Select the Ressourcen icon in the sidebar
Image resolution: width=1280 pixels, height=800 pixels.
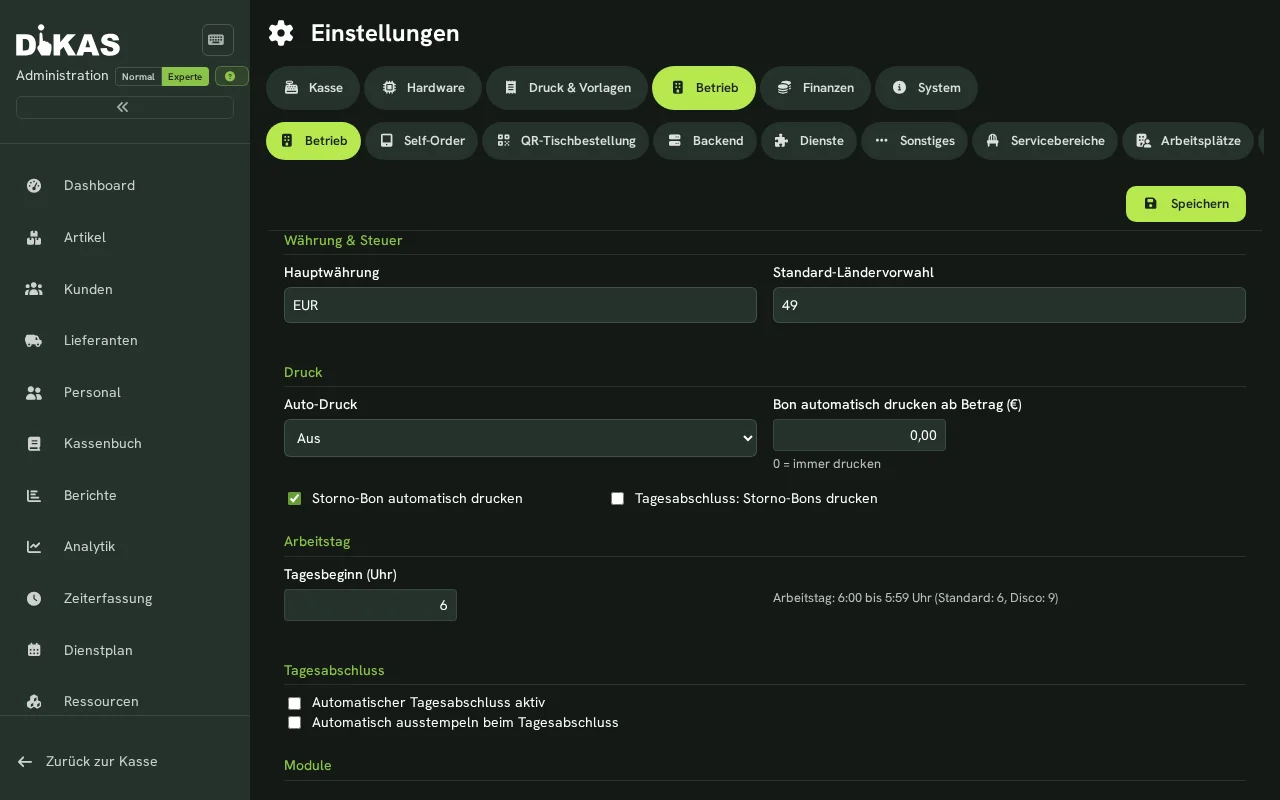pyautogui.click(x=34, y=701)
